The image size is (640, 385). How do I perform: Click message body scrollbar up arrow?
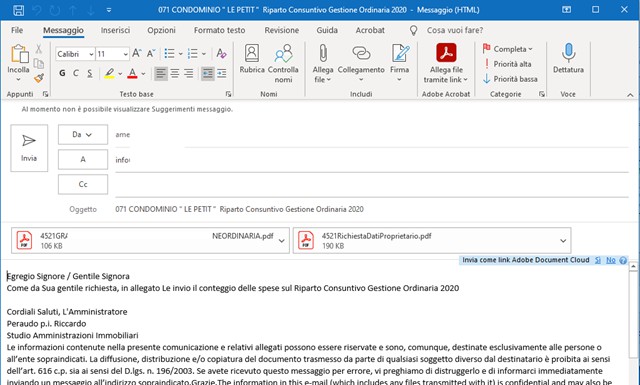tap(633, 267)
